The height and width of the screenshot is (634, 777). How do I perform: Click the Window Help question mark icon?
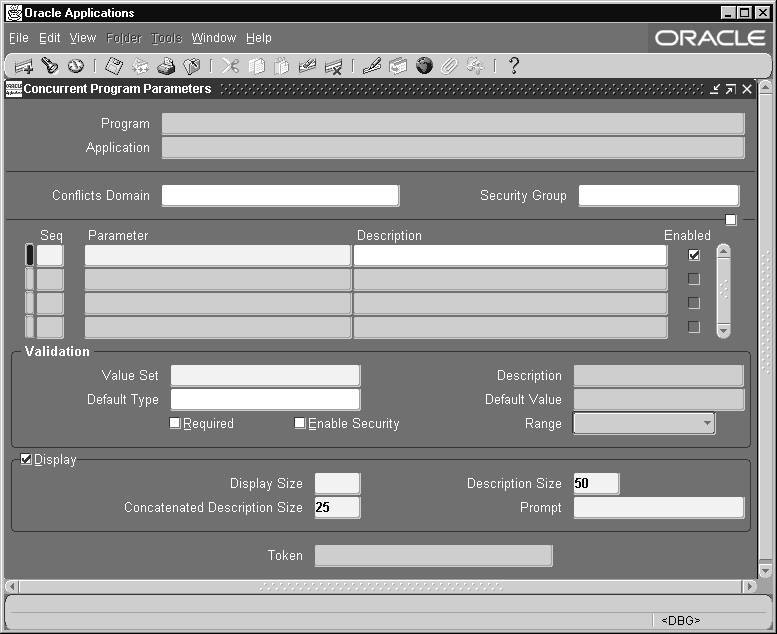click(x=514, y=66)
